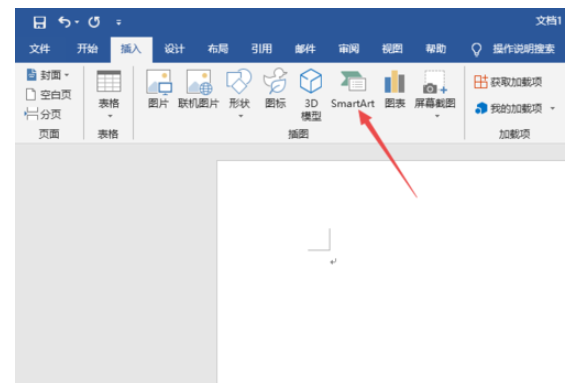This screenshot has height=383, width=574.
Task: Customize the Quick Access Toolbar
Action: pos(118,23)
